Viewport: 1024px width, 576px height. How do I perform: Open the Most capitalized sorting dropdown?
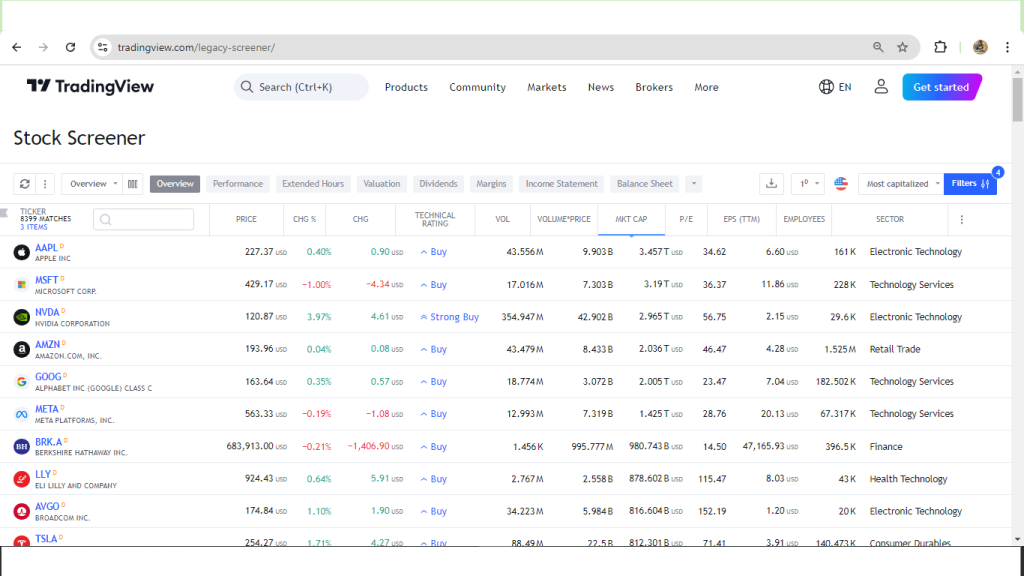tap(898, 184)
